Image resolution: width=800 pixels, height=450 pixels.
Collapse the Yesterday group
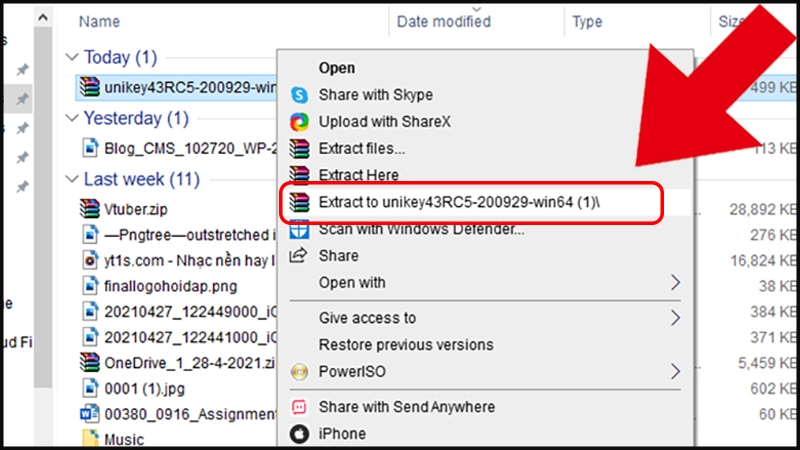pos(70,119)
